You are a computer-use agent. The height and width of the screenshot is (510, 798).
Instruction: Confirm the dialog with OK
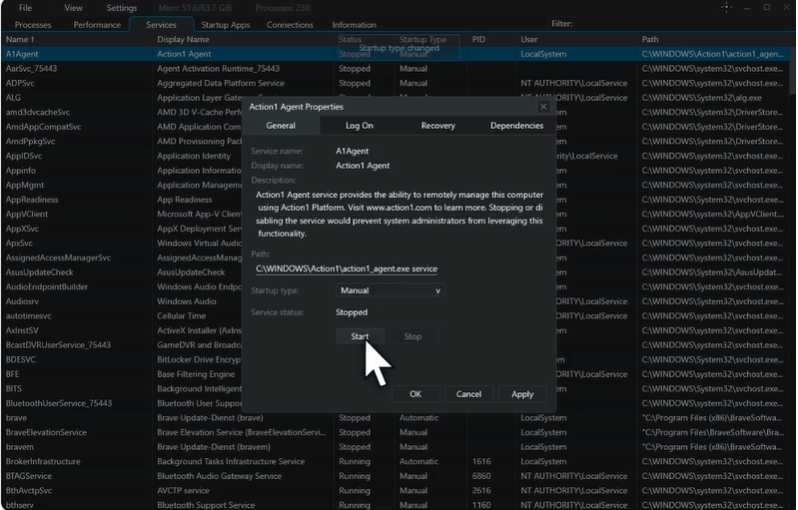click(x=415, y=394)
